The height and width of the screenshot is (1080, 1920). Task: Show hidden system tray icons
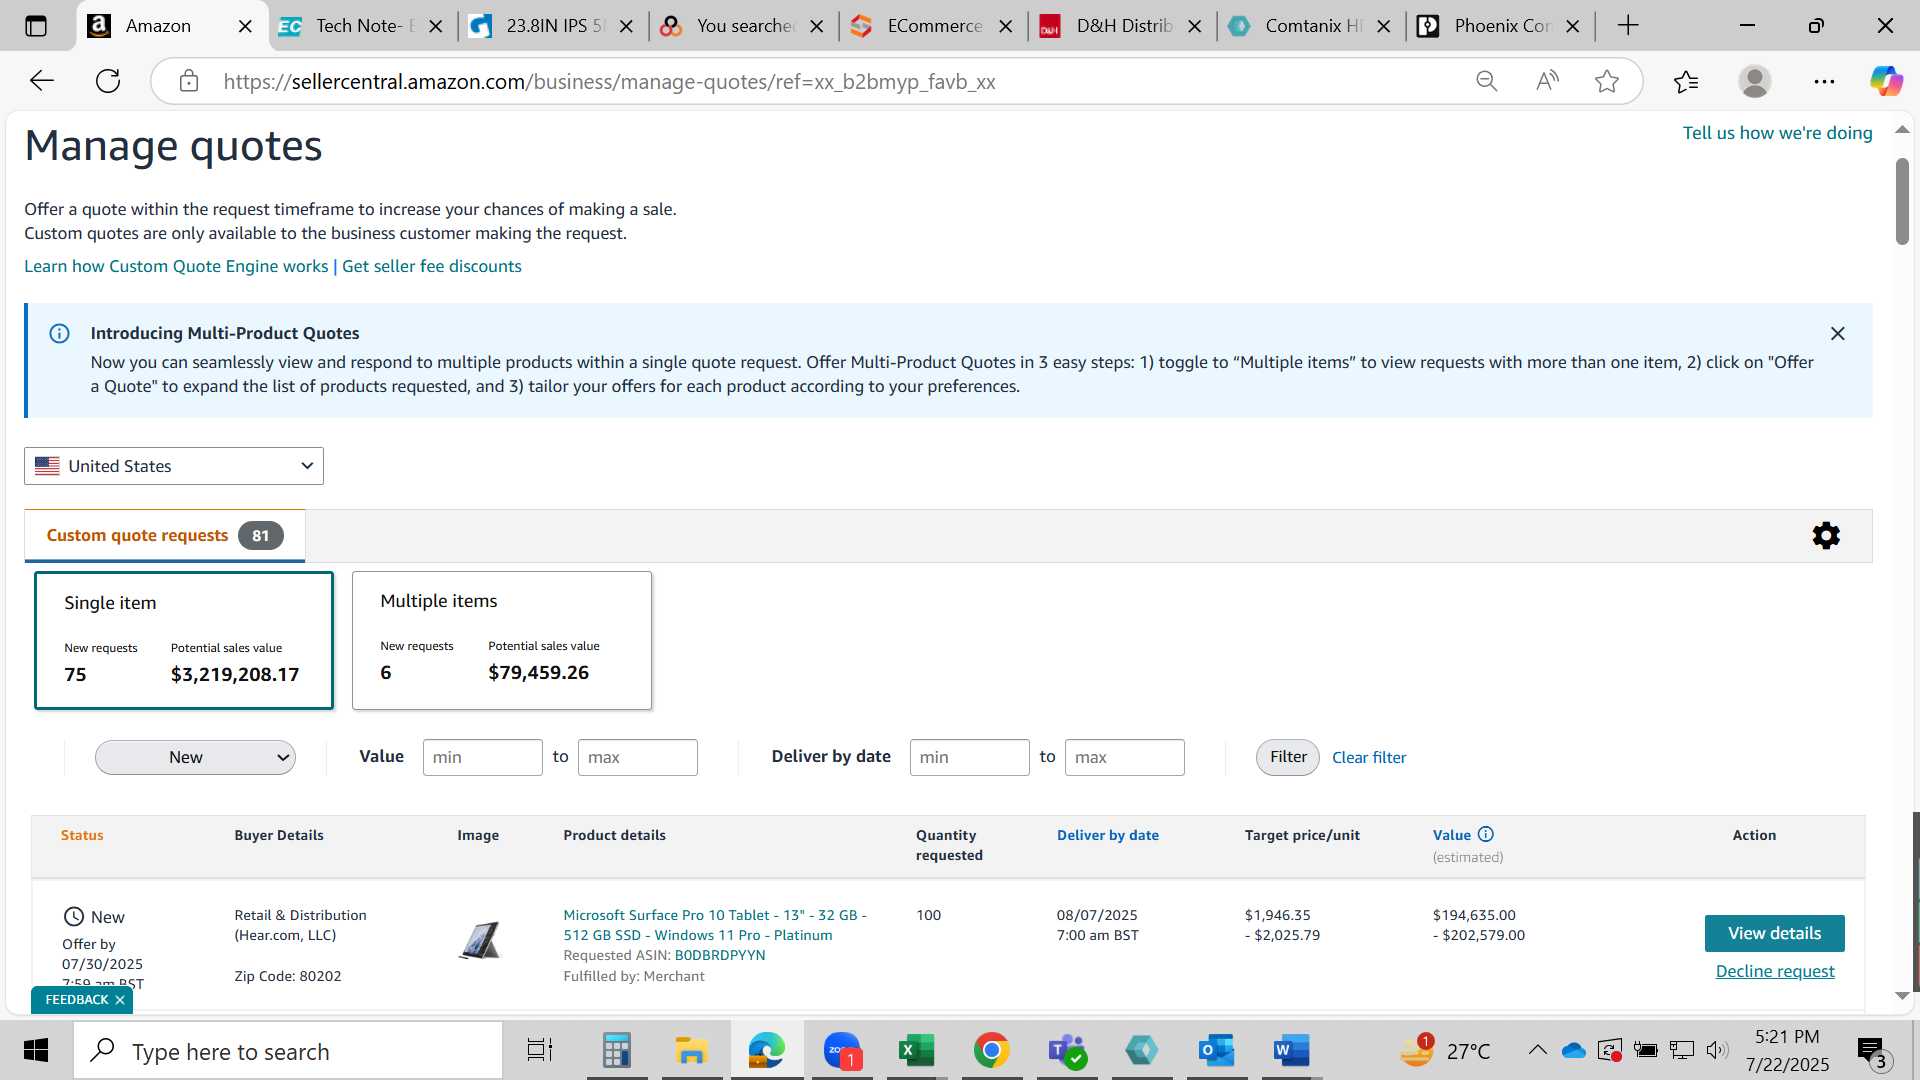coord(1538,1050)
